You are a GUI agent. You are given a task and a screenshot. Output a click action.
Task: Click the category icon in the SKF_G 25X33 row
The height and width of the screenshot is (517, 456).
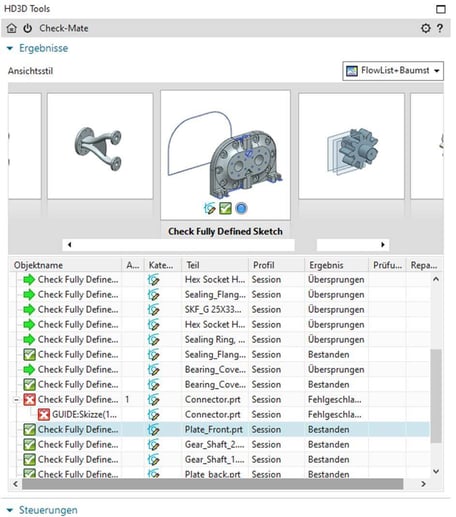(153, 310)
